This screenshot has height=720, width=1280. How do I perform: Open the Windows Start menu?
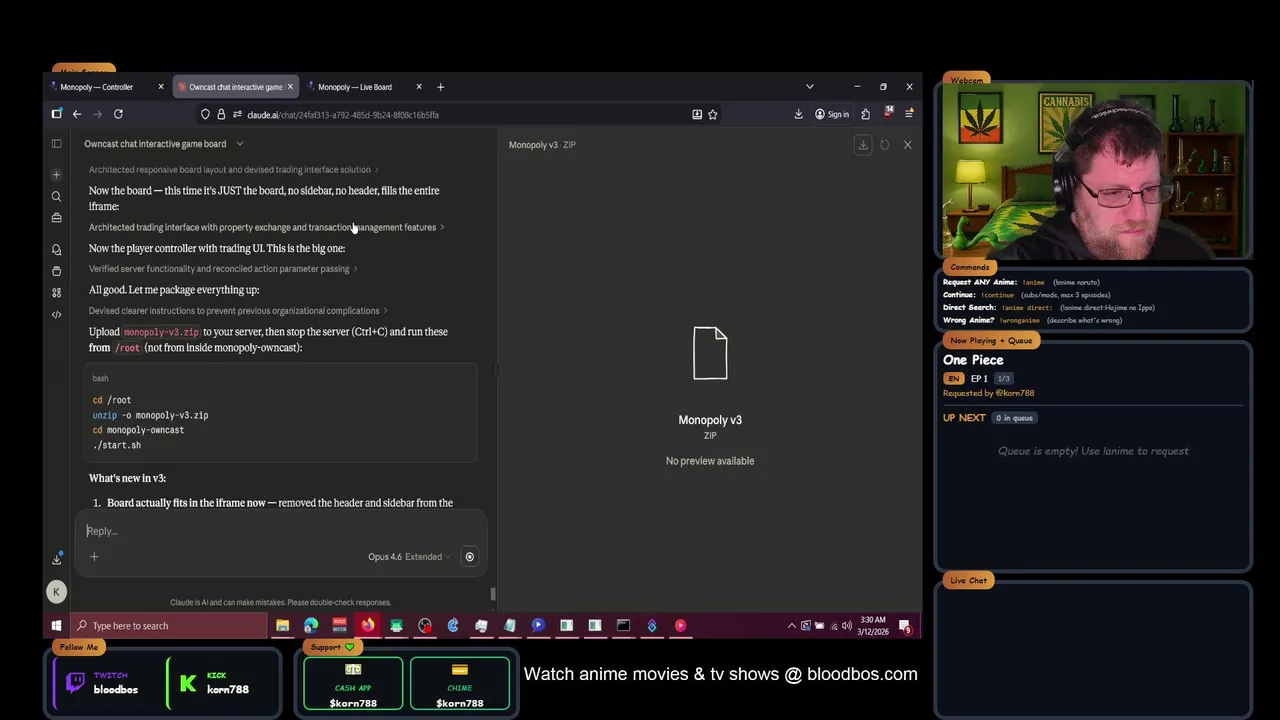pyautogui.click(x=56, y=626)
